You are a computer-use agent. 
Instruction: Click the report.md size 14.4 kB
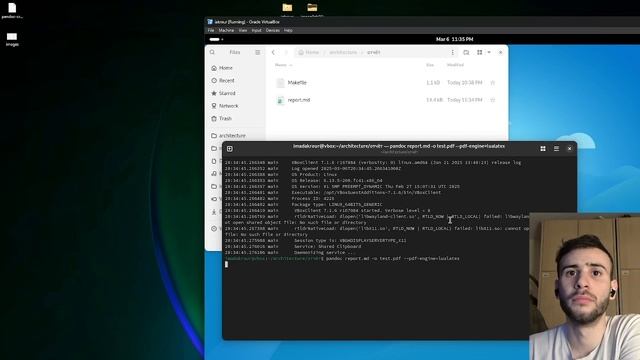[x=433, y=100]
